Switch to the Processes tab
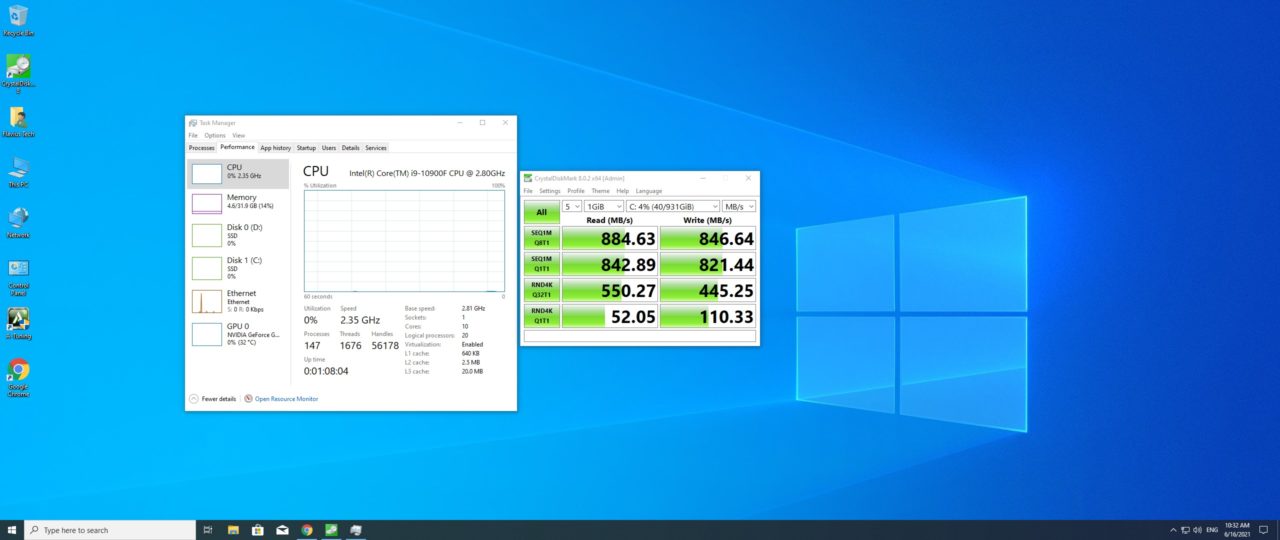This screenshot has height=540, width=1280. coord(202,148)
